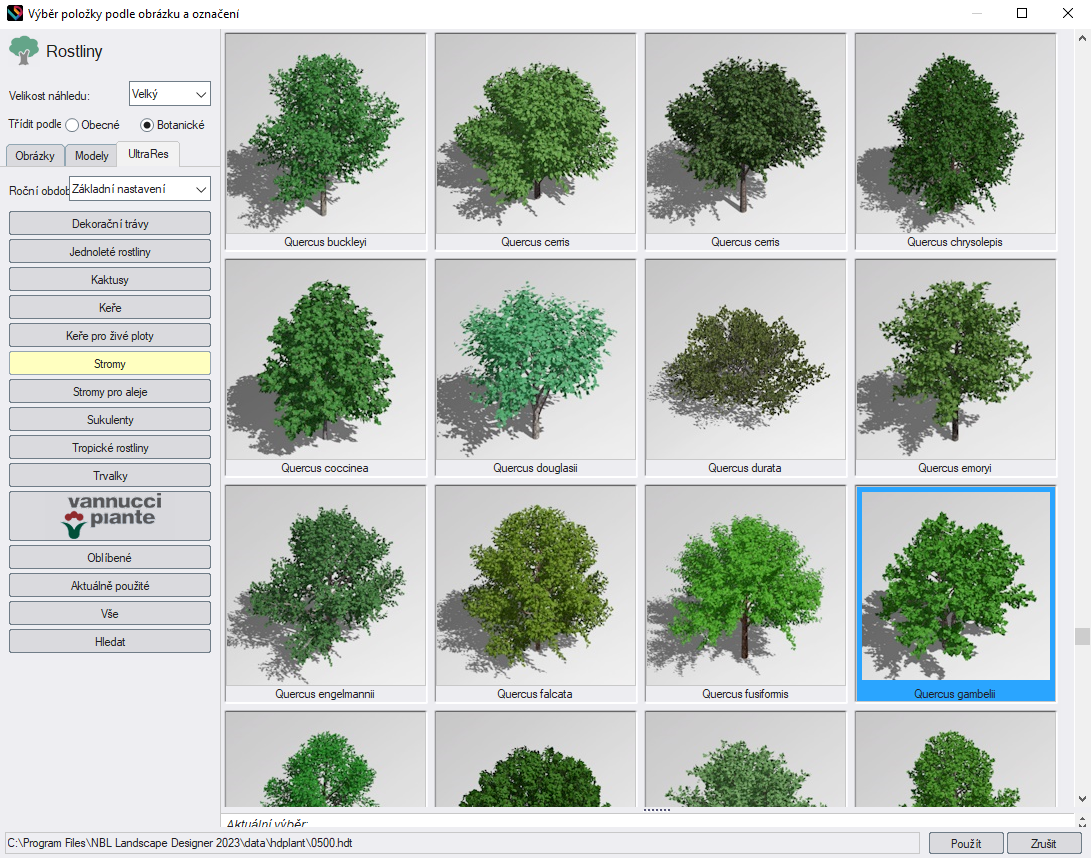Pick the Quercus falcata tree
Screen dimensions: 1091x858
click(536, 594)
